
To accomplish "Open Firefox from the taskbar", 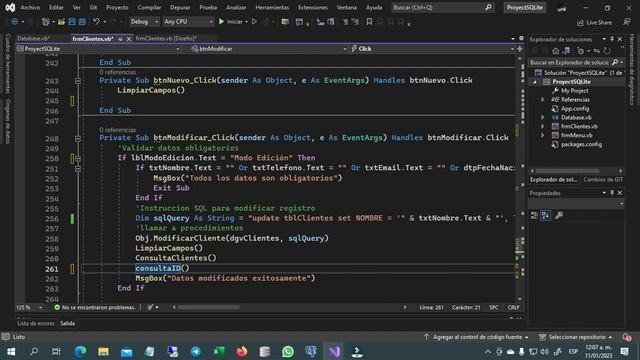I will 242,351.
